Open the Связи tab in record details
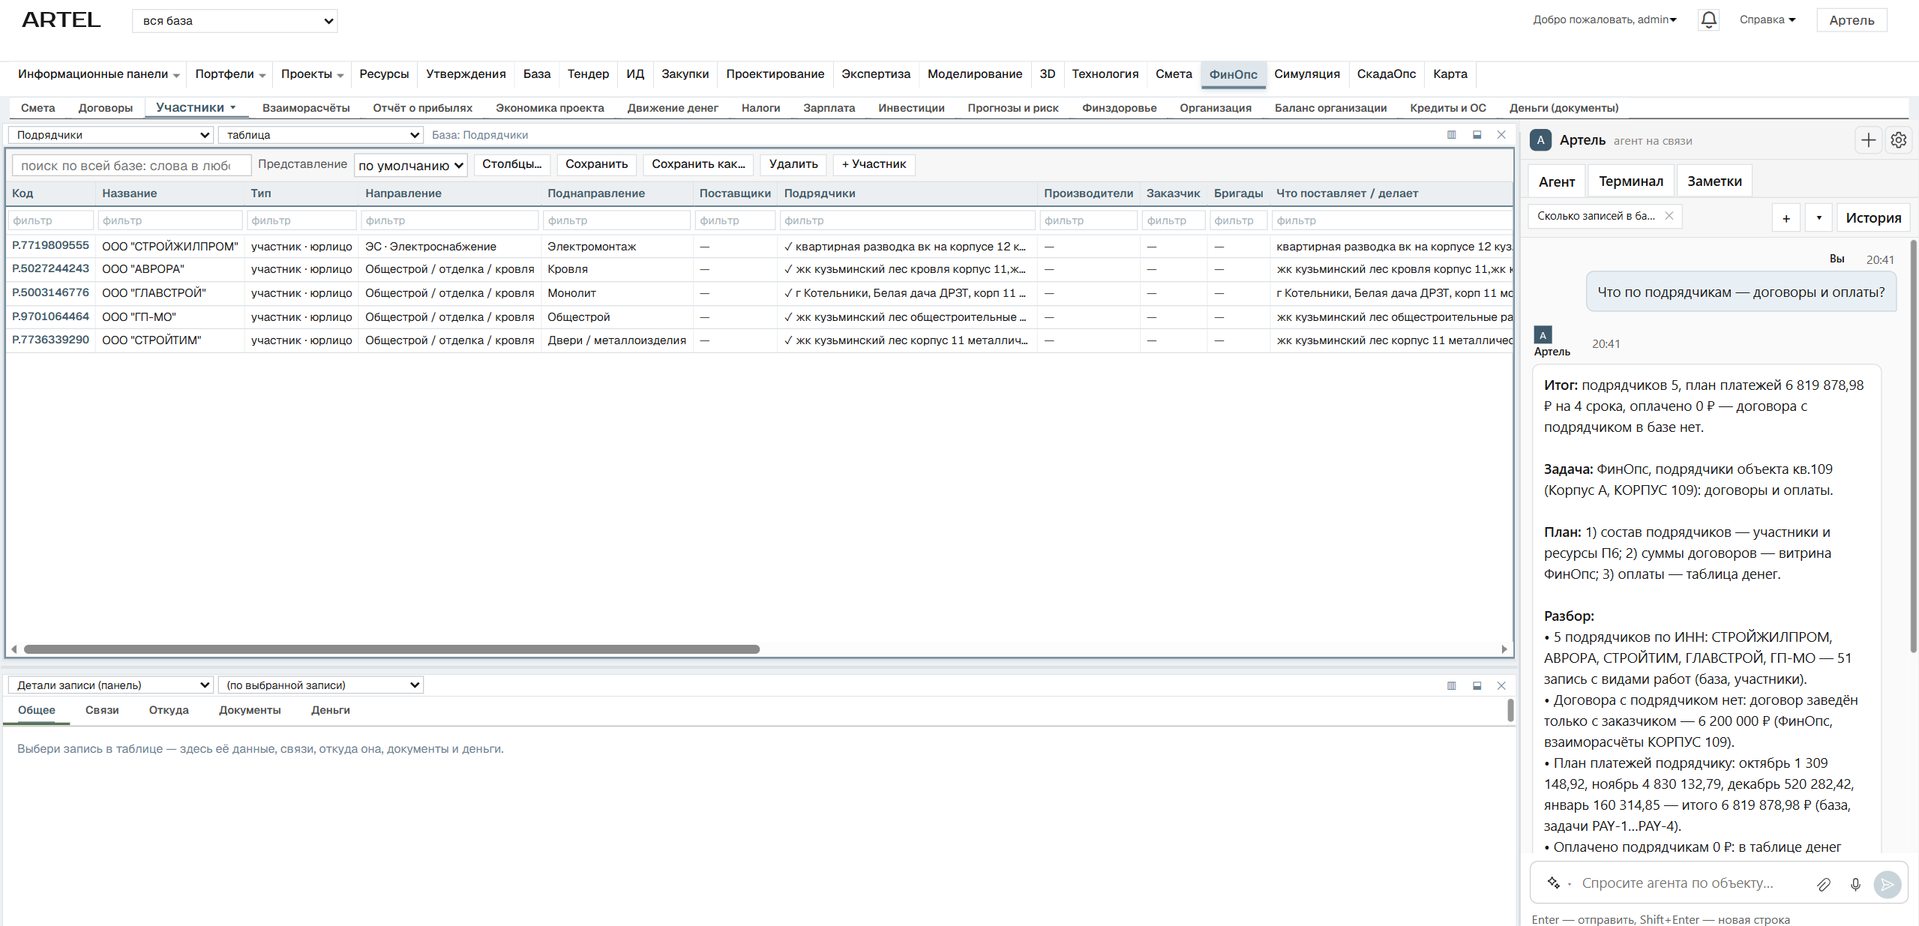 click(x=102, y=710)
